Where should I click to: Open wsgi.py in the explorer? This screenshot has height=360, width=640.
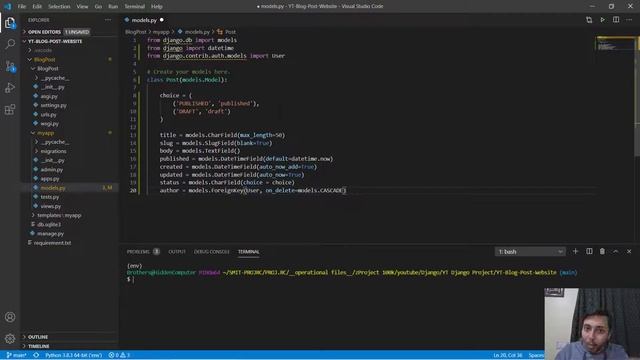(49, 124)
